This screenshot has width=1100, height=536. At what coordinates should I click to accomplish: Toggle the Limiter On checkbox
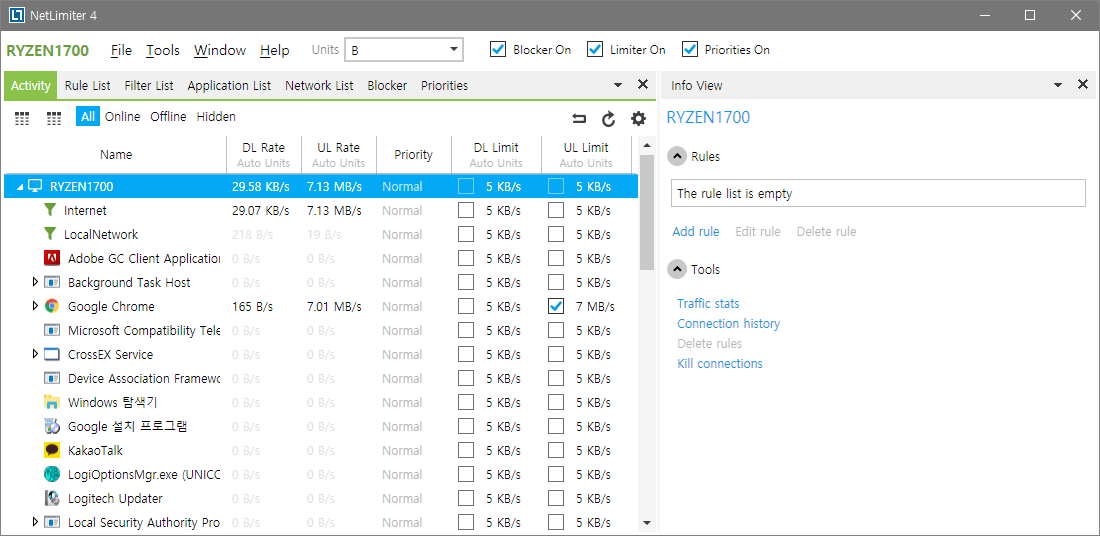(594, 50)
